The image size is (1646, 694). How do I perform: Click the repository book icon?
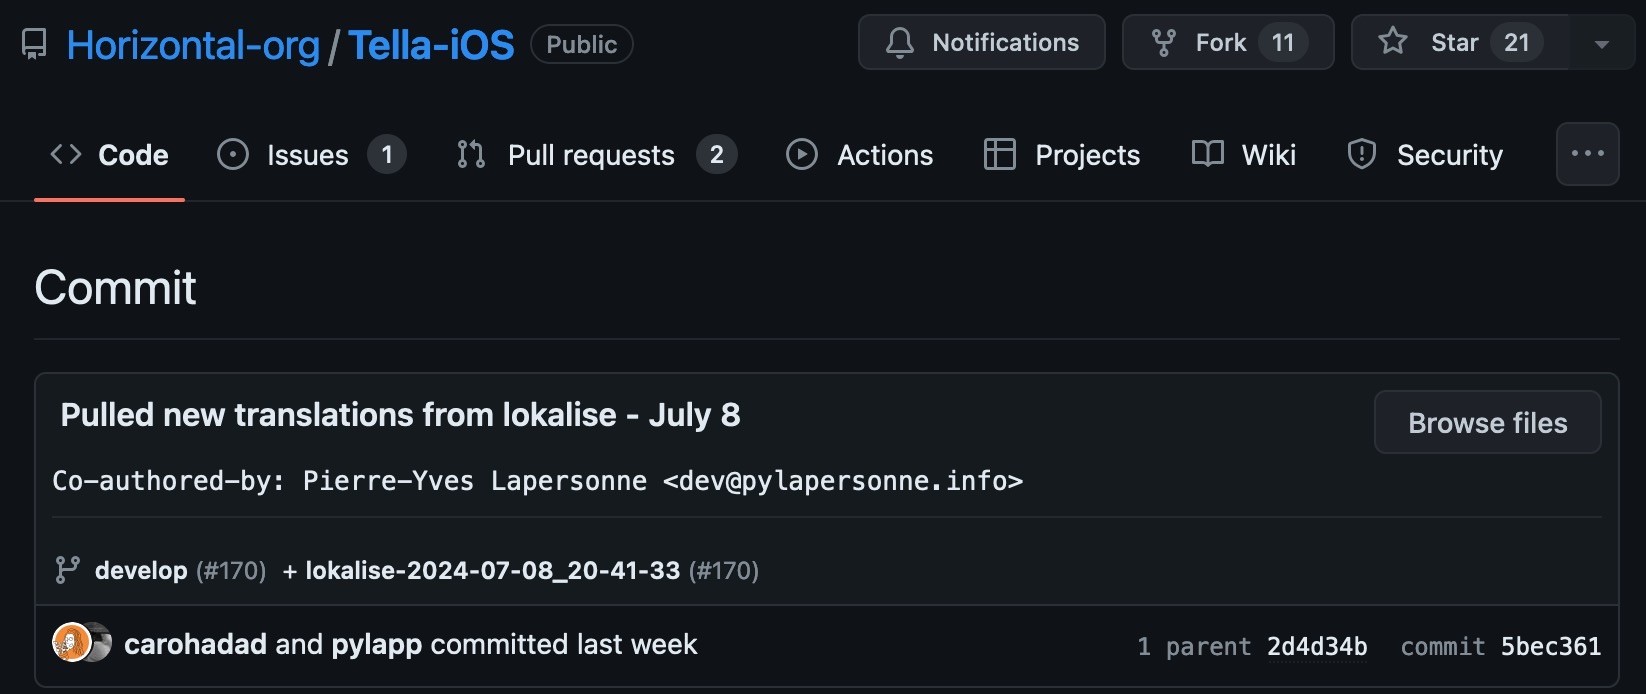click(34, 44)
